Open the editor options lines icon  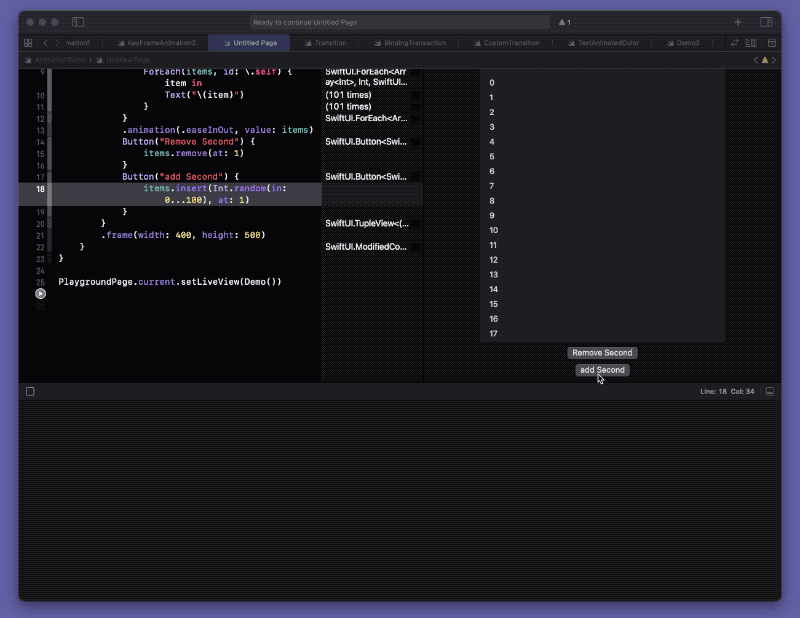coord(752,44)
